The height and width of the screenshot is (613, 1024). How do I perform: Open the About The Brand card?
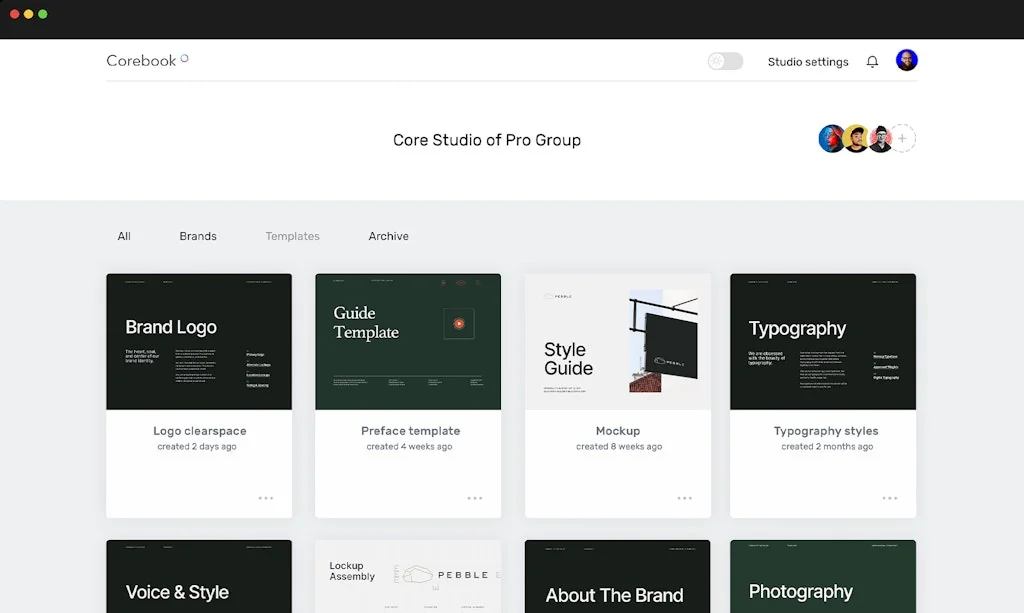pyautogui.click(x=617, y=576)
